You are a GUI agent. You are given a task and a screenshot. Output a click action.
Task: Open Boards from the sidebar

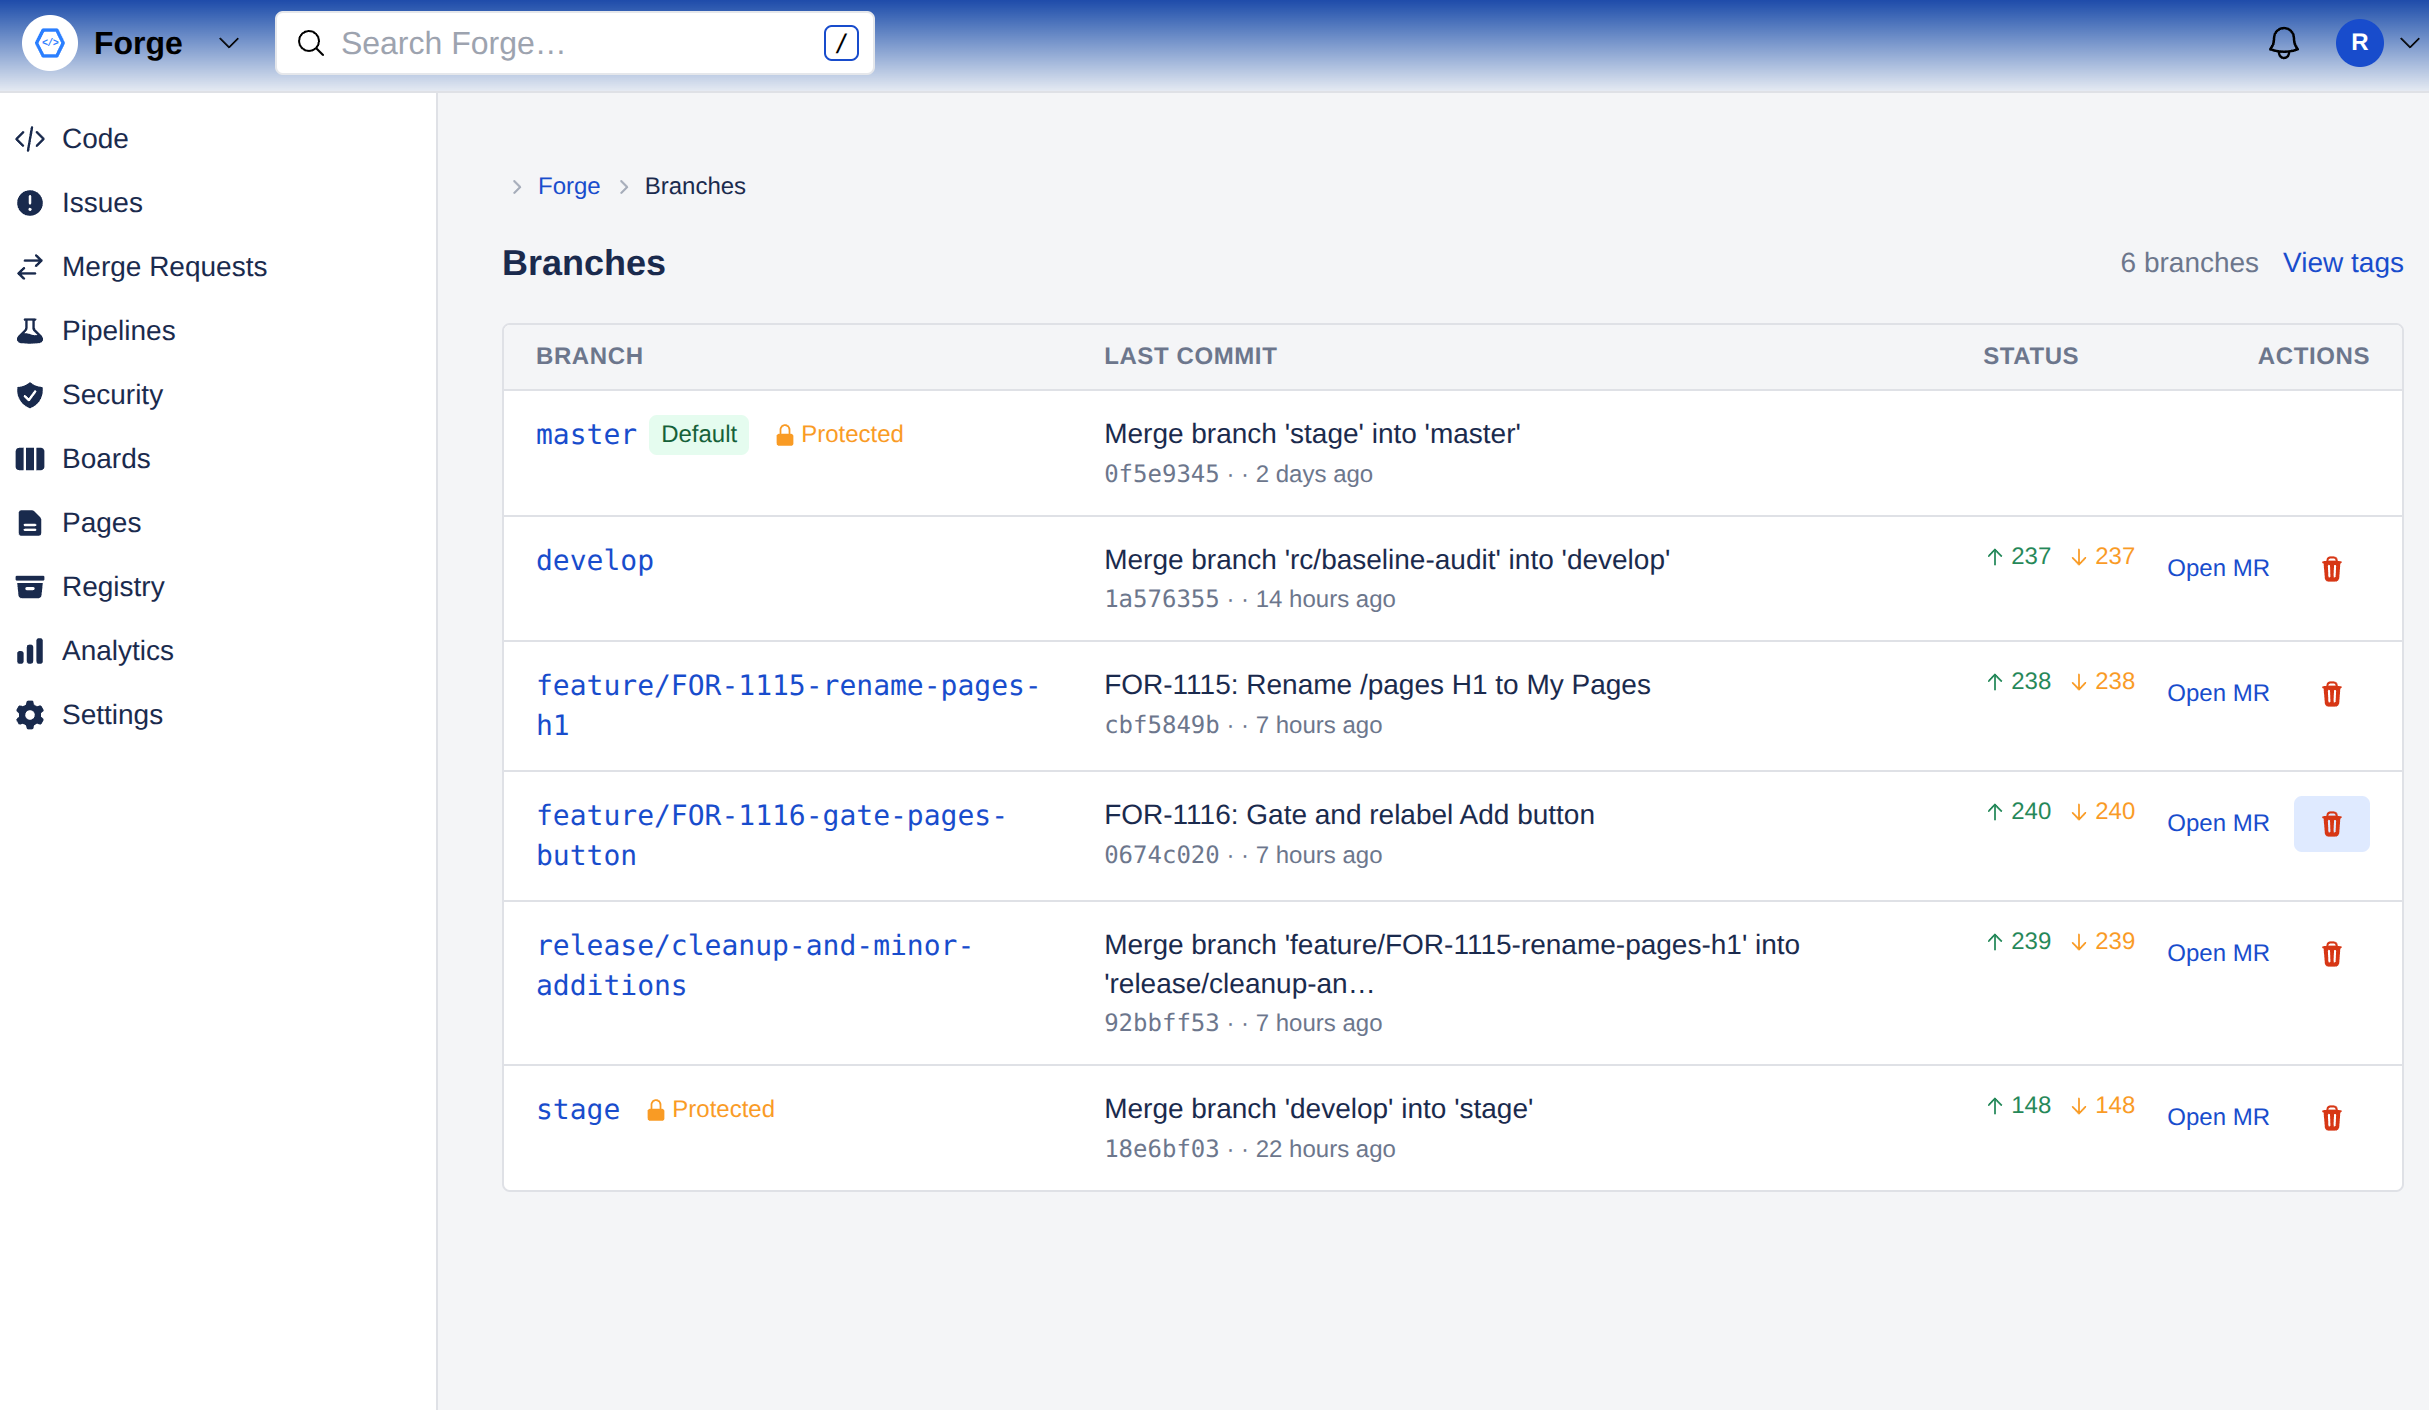point(106,459)
